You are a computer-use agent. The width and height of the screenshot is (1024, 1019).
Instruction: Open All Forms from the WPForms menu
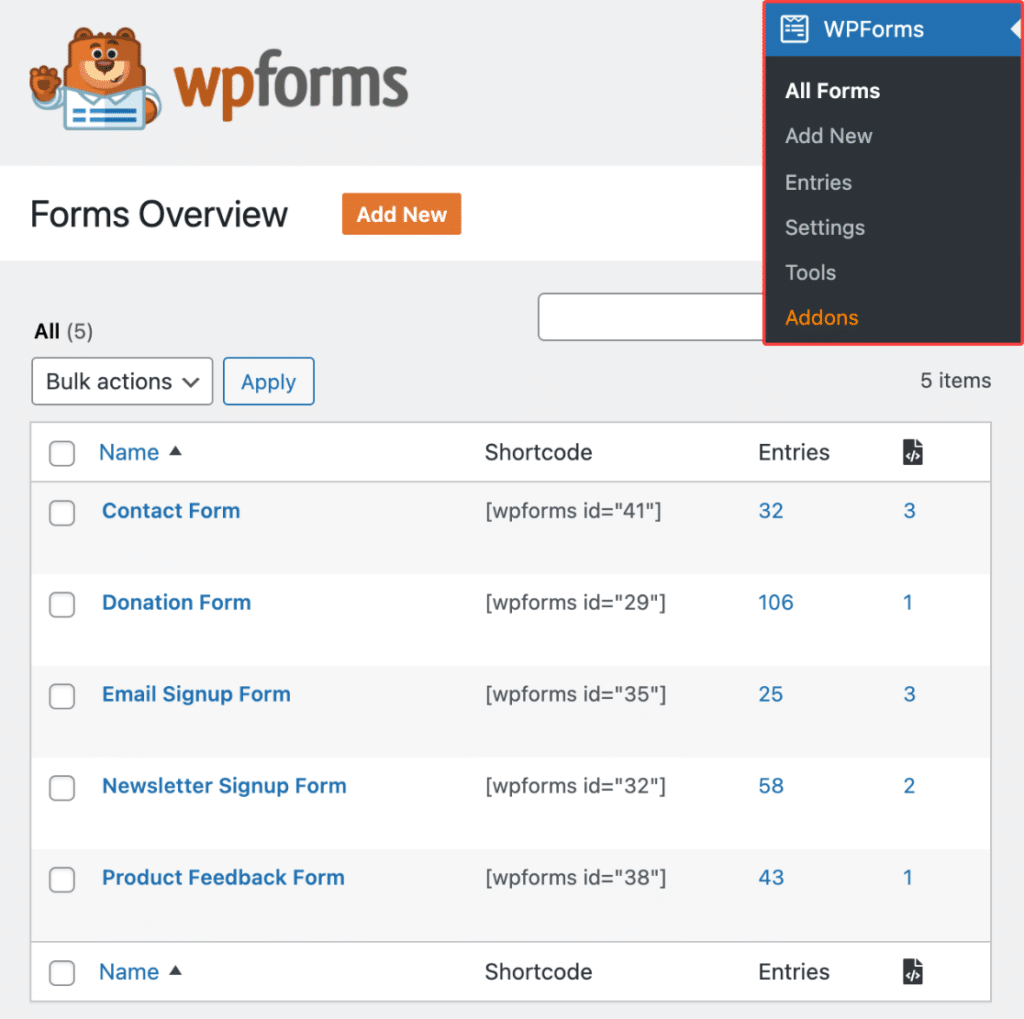tap(832, 90)
